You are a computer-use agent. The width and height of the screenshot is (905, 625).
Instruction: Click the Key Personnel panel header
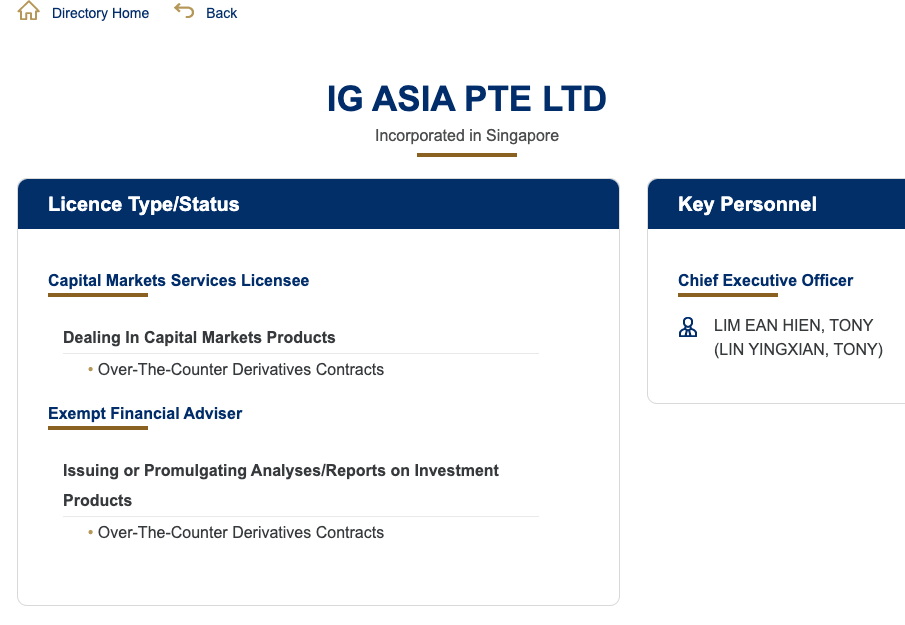776,204
